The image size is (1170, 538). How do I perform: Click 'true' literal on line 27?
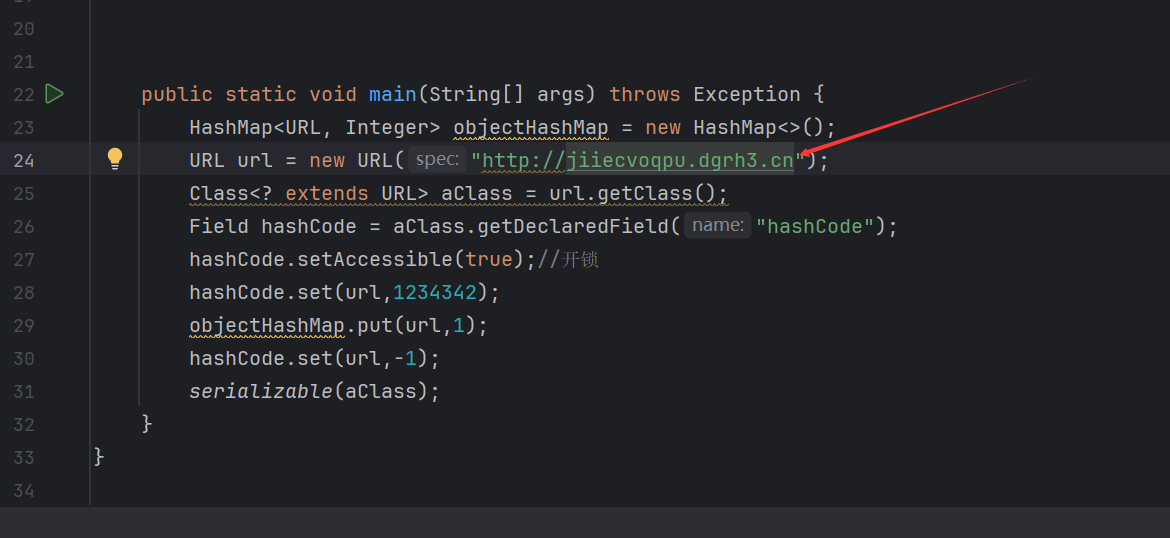(x=489, y=260)
